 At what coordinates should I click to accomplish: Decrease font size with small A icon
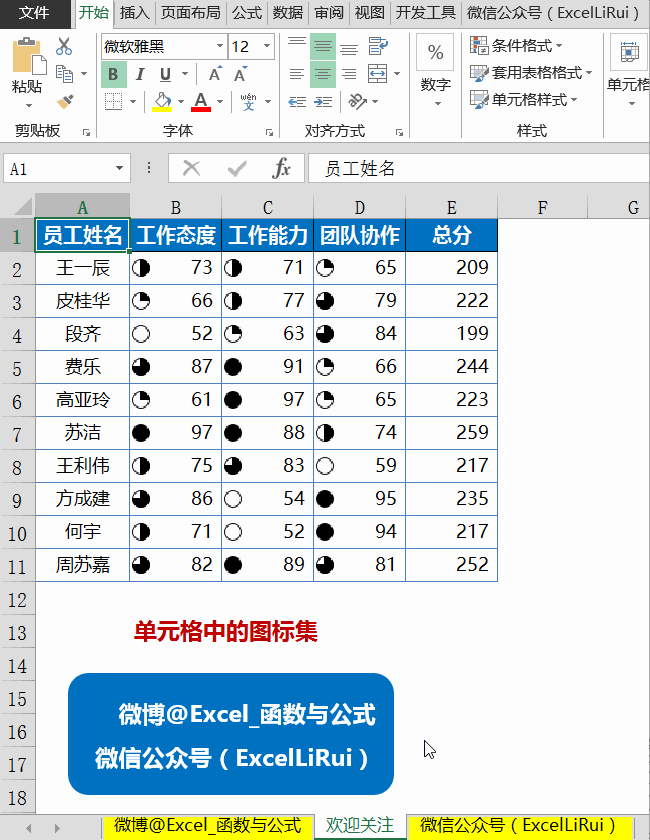(241, 74)
